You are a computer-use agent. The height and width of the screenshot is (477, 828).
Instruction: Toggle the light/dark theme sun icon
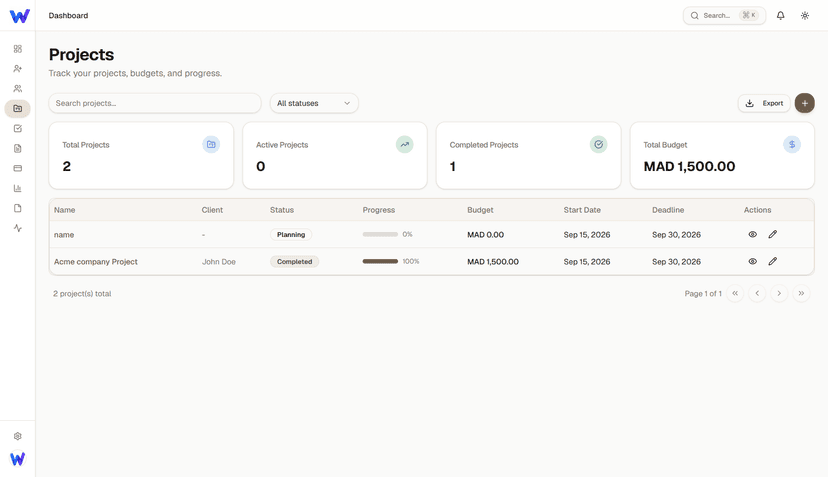click(805, 15)
